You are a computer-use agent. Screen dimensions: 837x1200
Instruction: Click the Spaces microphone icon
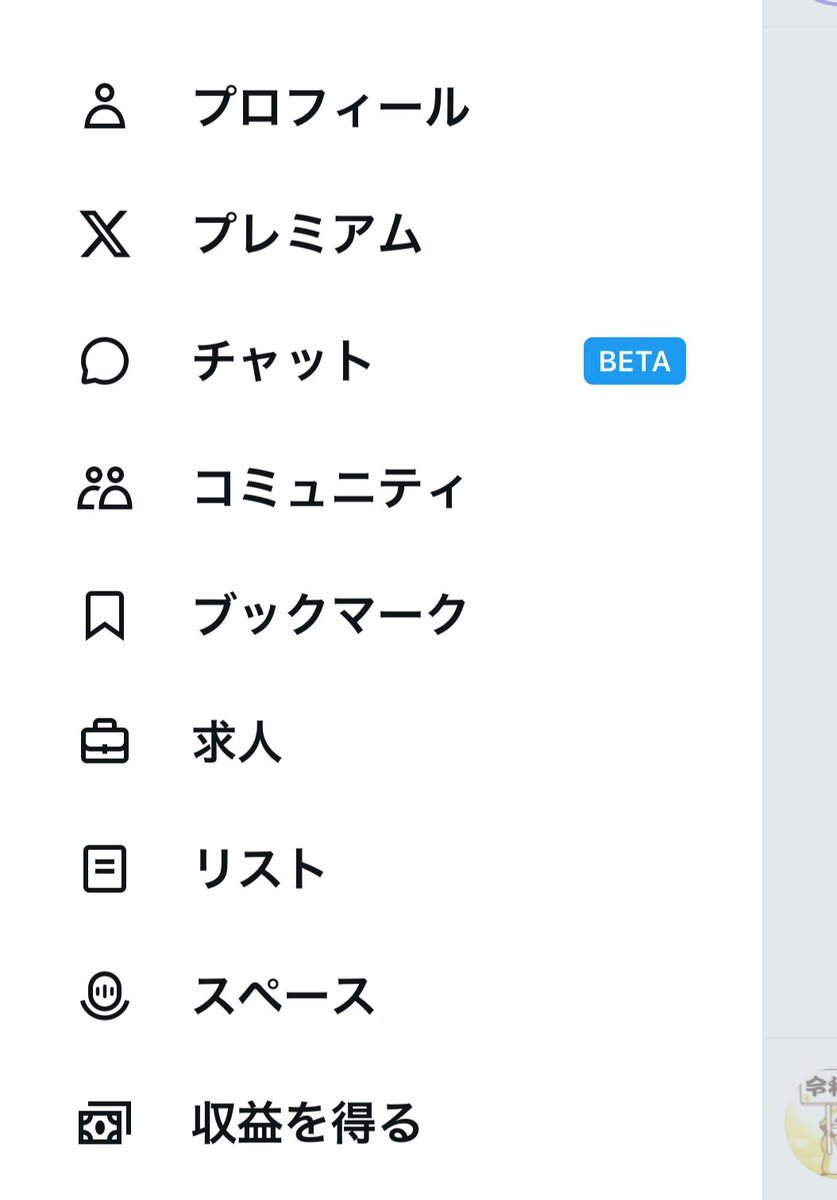tap(104, 996)
